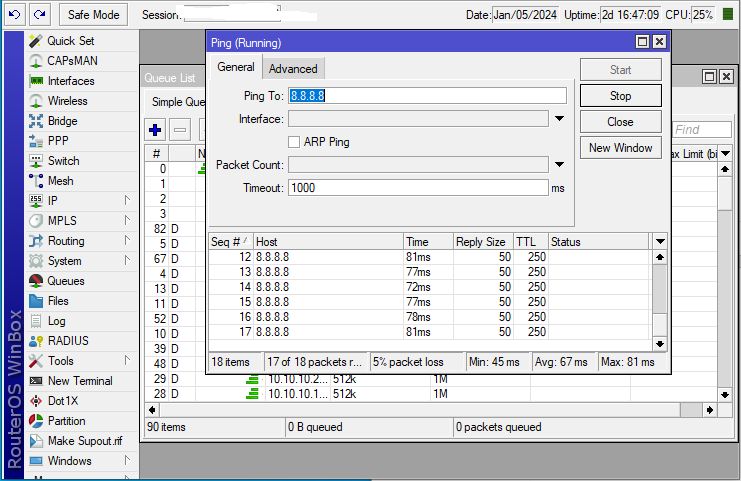The image size is (741, 481).
Task: Open the Interface dropdown arrow
Action: pyautogui.click(x=559, y=119)
